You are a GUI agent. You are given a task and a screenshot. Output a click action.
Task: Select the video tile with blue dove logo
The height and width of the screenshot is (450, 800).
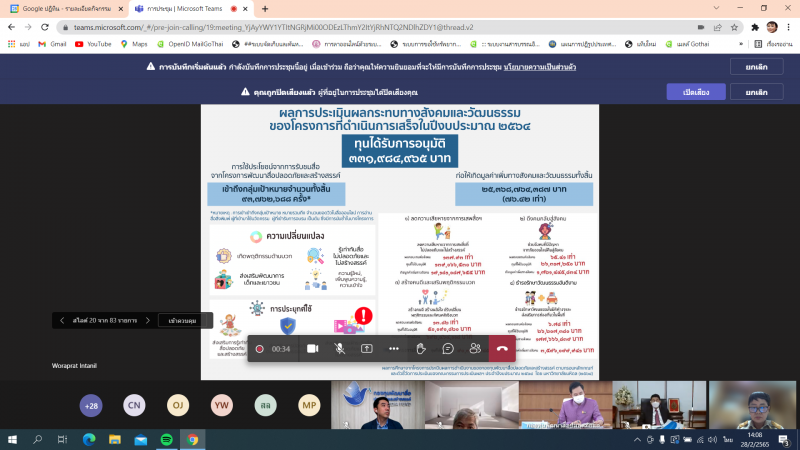pos(378,405)
